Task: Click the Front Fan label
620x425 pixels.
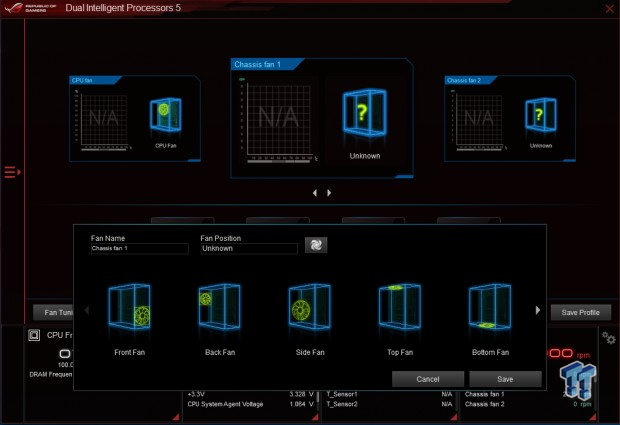Action: coord(130,352)
